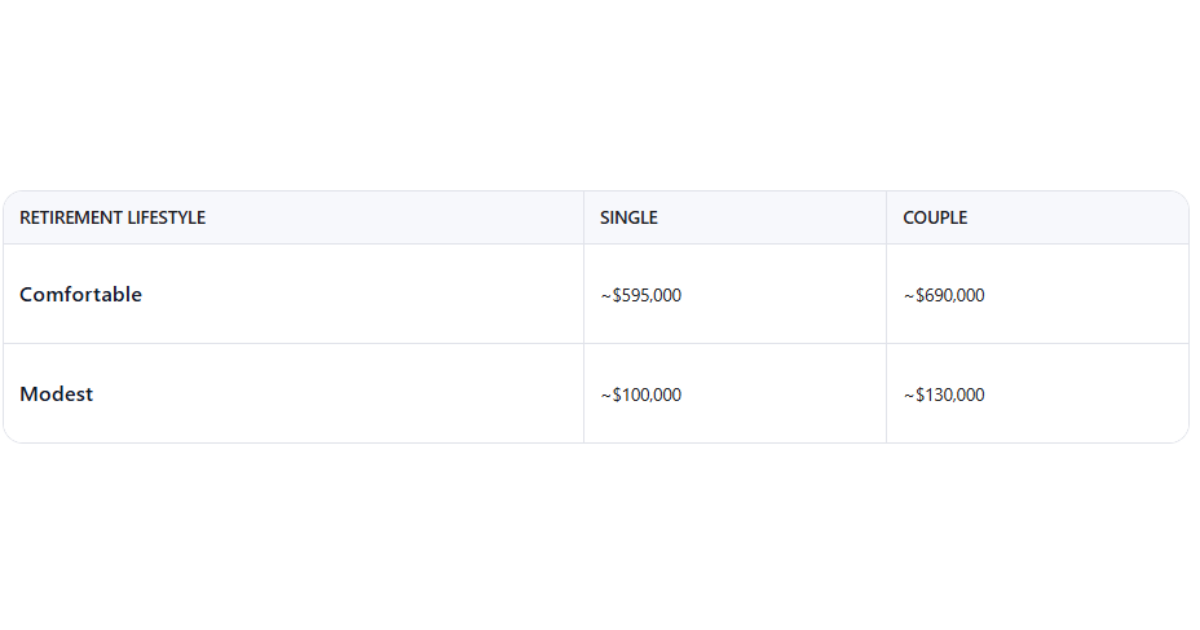Click the tilde before $595,000

pyautogui.click(x=606, y=296)
